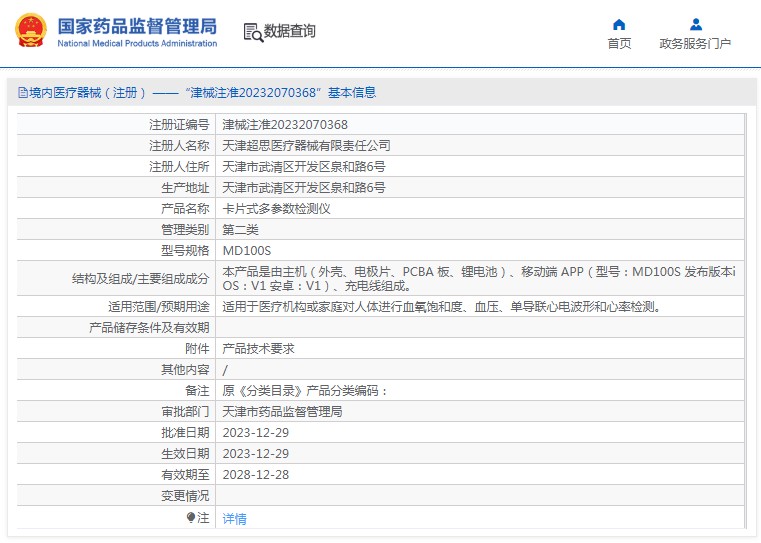Click the national emblem logo

31,30
